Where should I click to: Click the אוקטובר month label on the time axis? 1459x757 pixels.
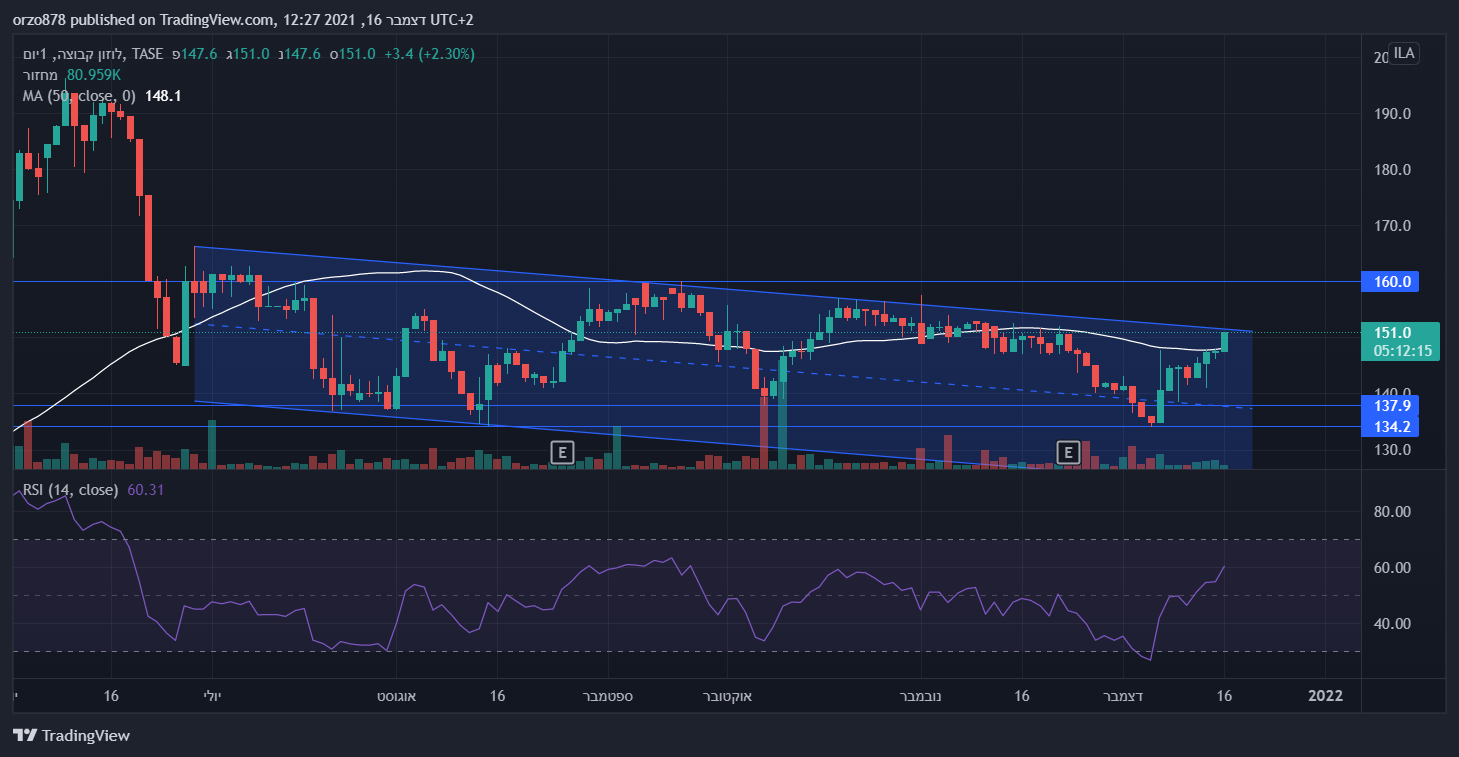coord(727,695)
